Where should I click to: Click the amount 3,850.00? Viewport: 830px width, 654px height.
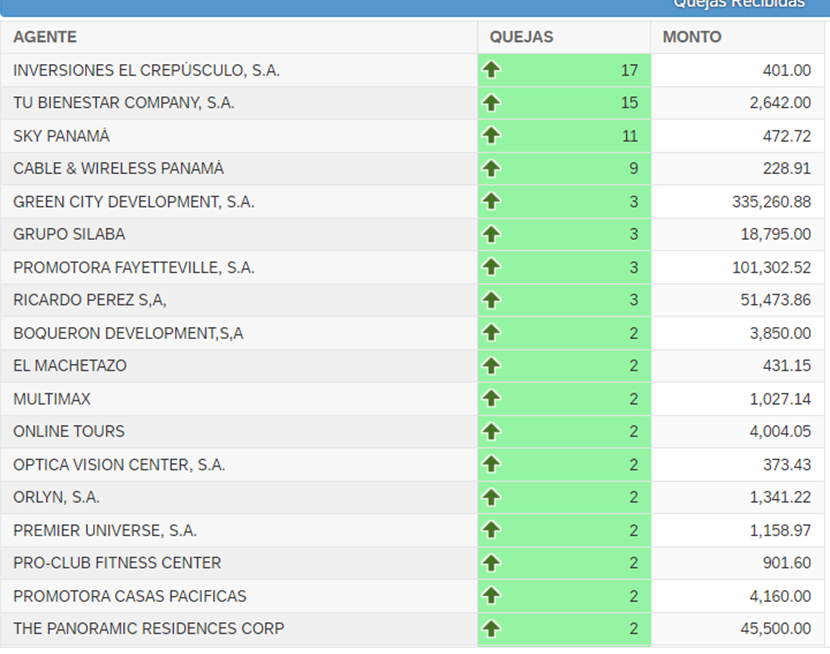point(780,333)
